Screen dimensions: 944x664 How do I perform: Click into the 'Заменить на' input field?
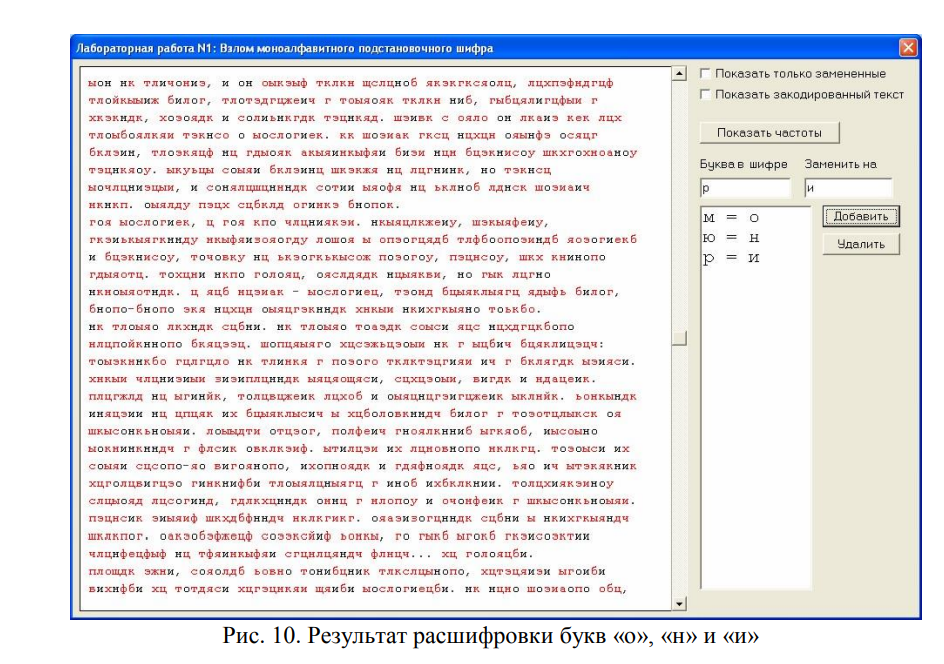pyautogui.click(x=847, y=187)
